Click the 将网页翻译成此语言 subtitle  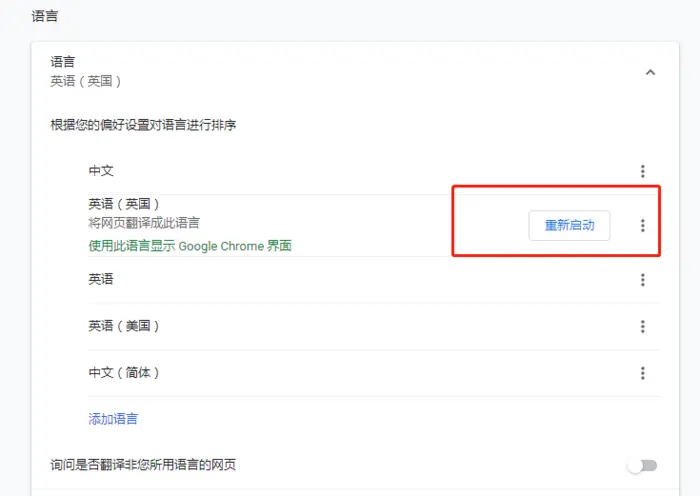[x=144, y=223]
